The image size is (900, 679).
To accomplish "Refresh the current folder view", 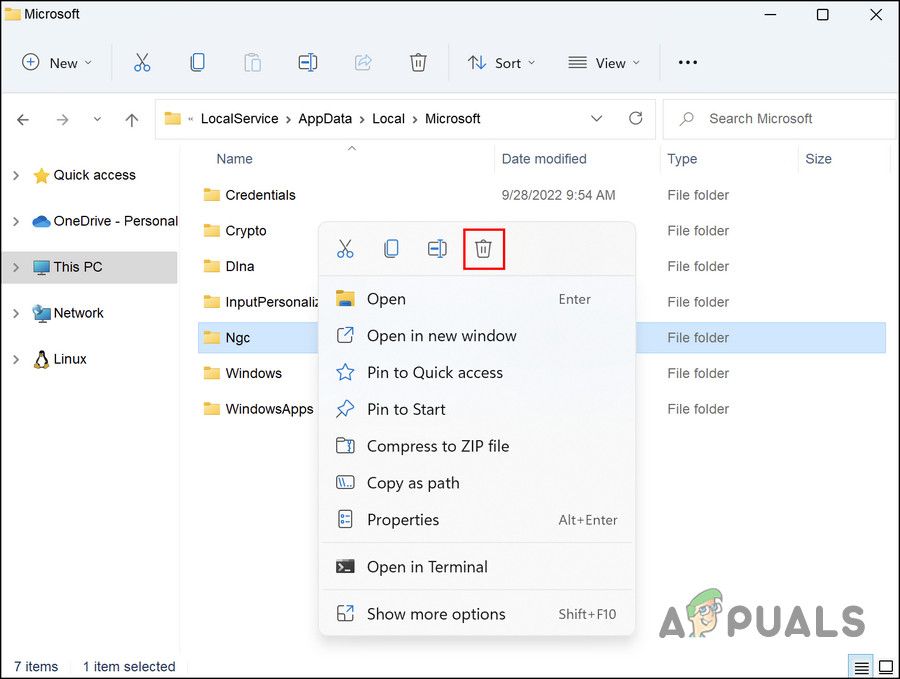I will (635, 118).
